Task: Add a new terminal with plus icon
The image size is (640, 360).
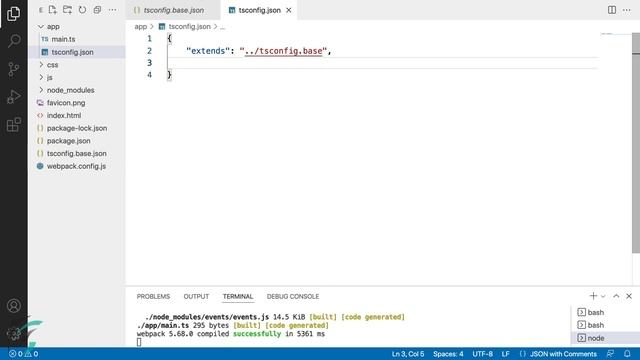Action: 593,296
